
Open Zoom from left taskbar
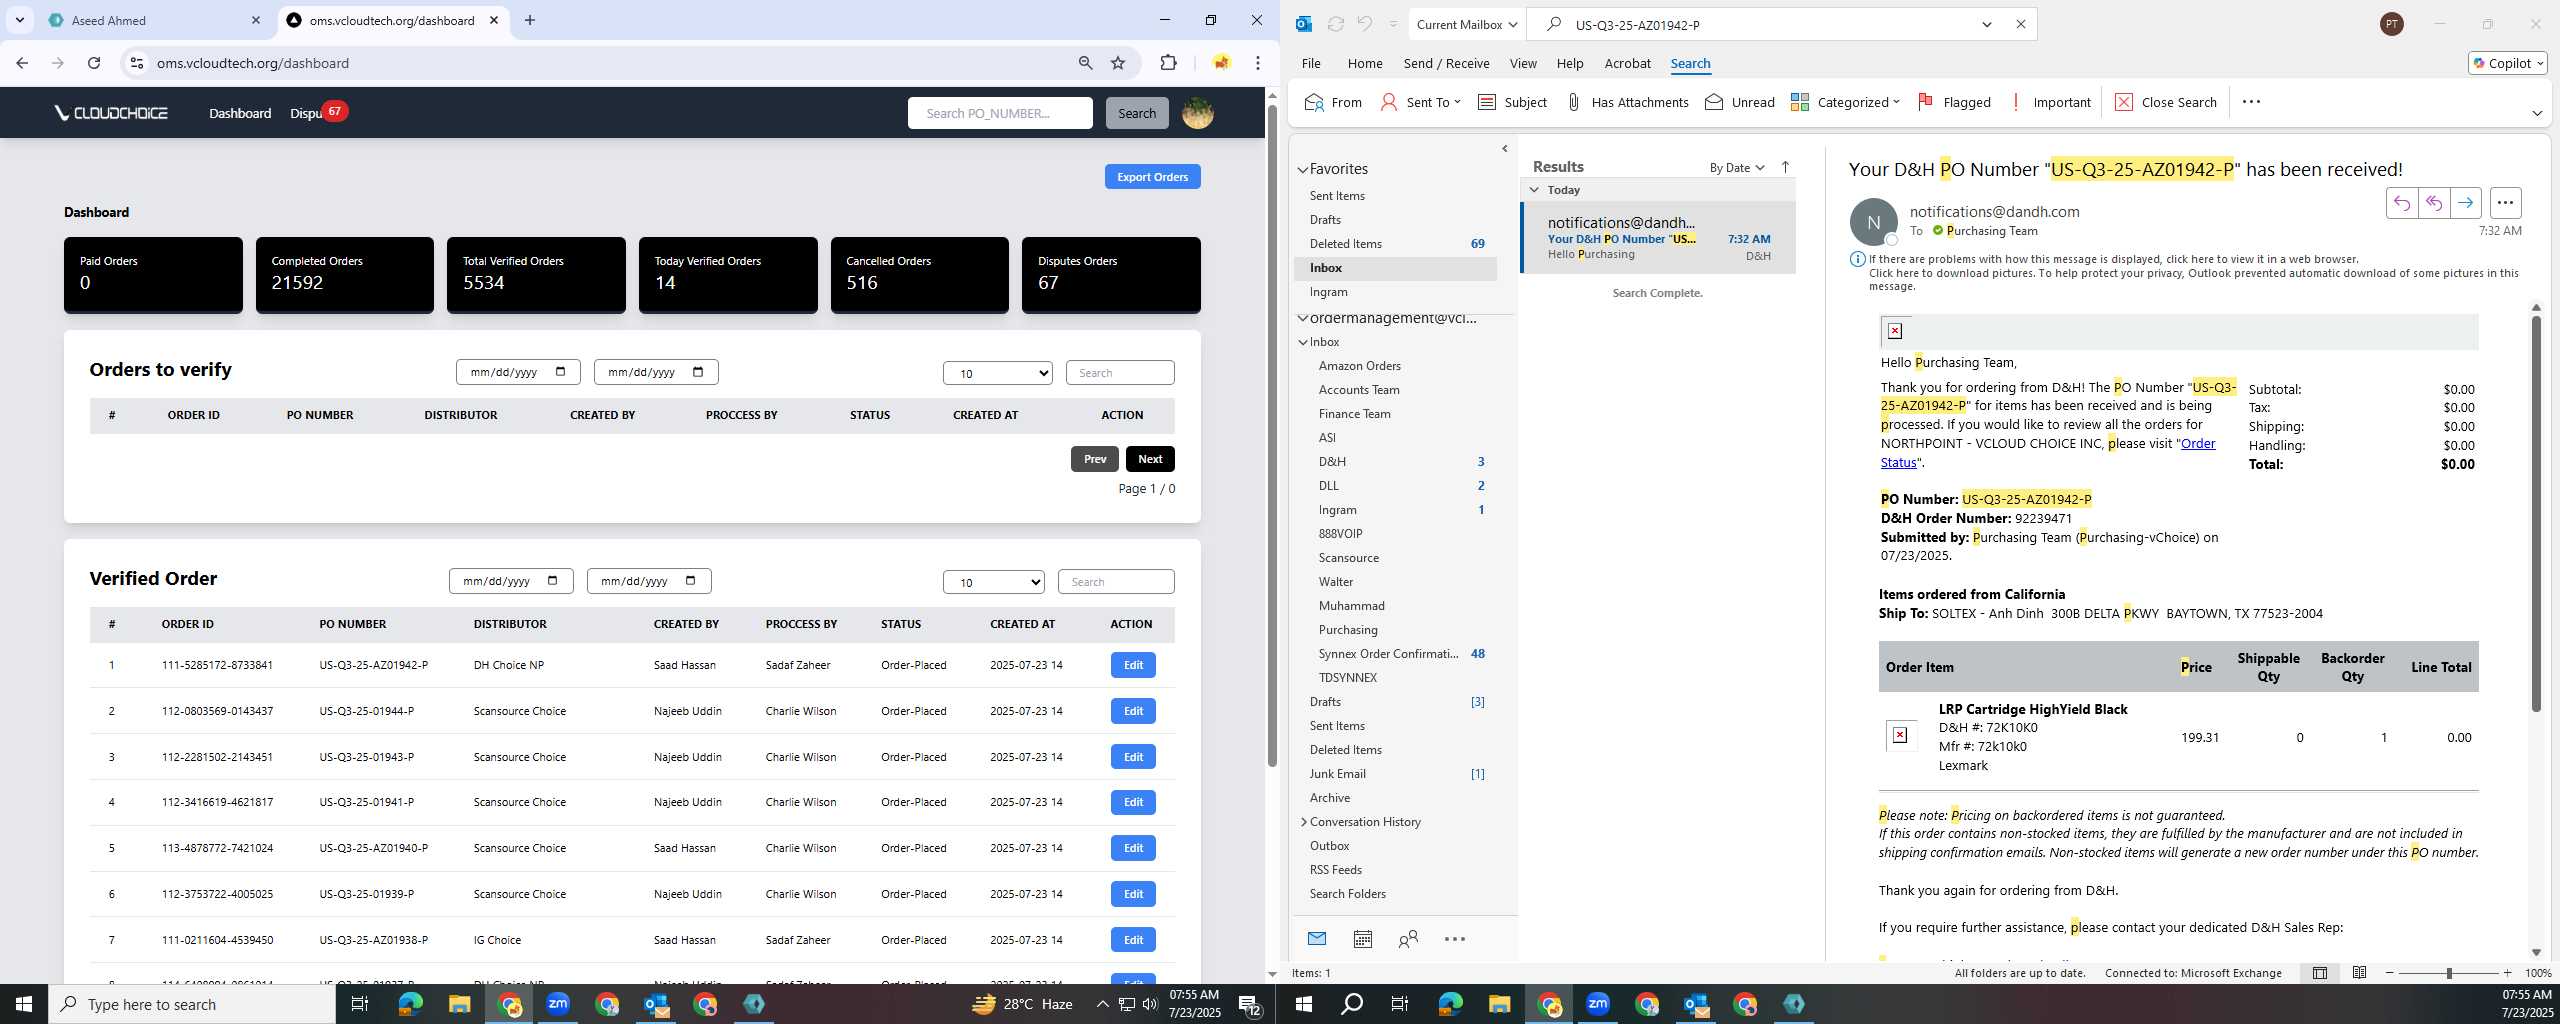coord(558,1004)
